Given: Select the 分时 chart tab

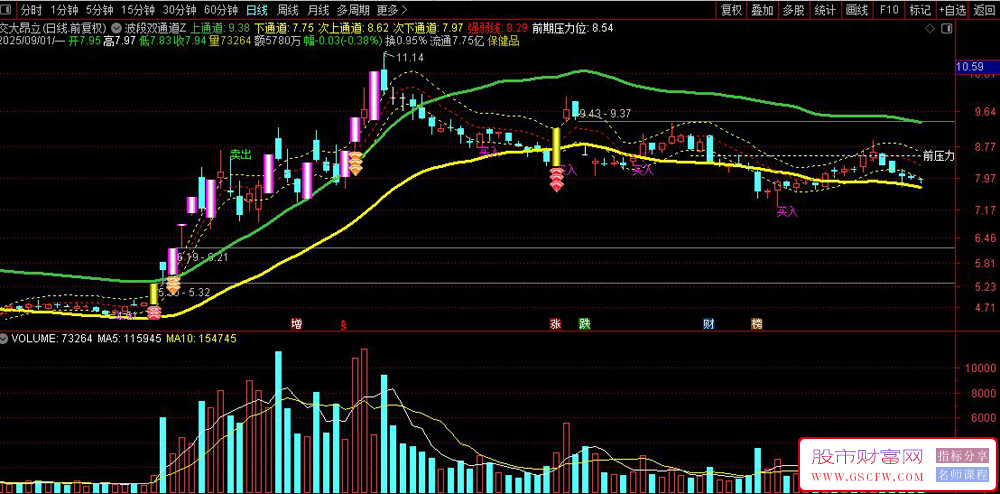Looking at the screenshot, I should tap(31, 10).
